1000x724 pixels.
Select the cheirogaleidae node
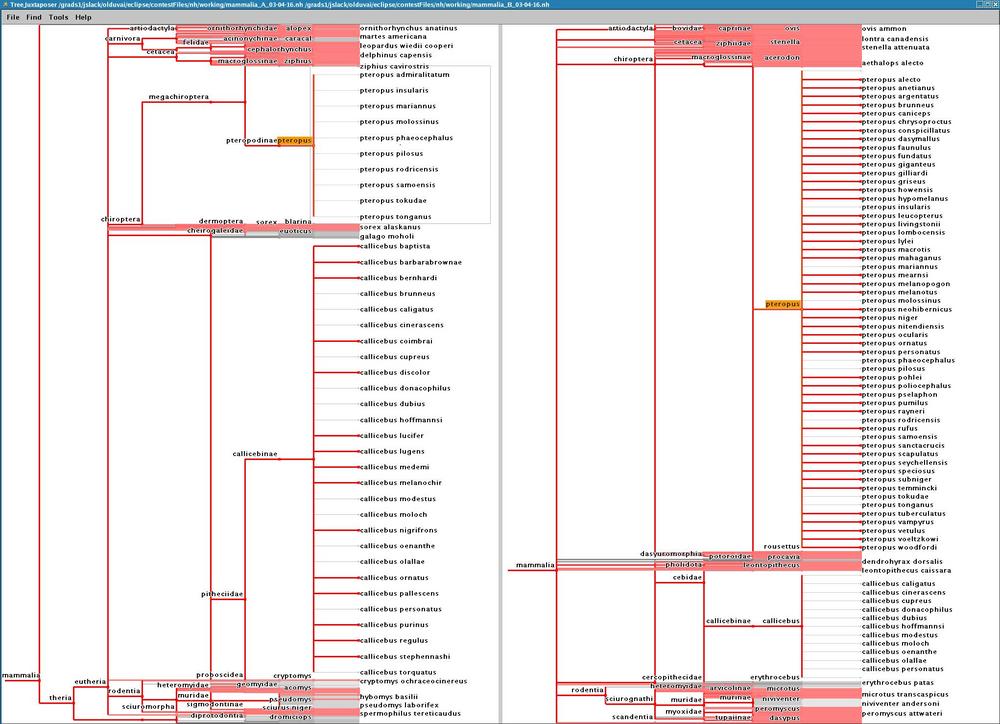pyautogui.click(x=215, y=231)
